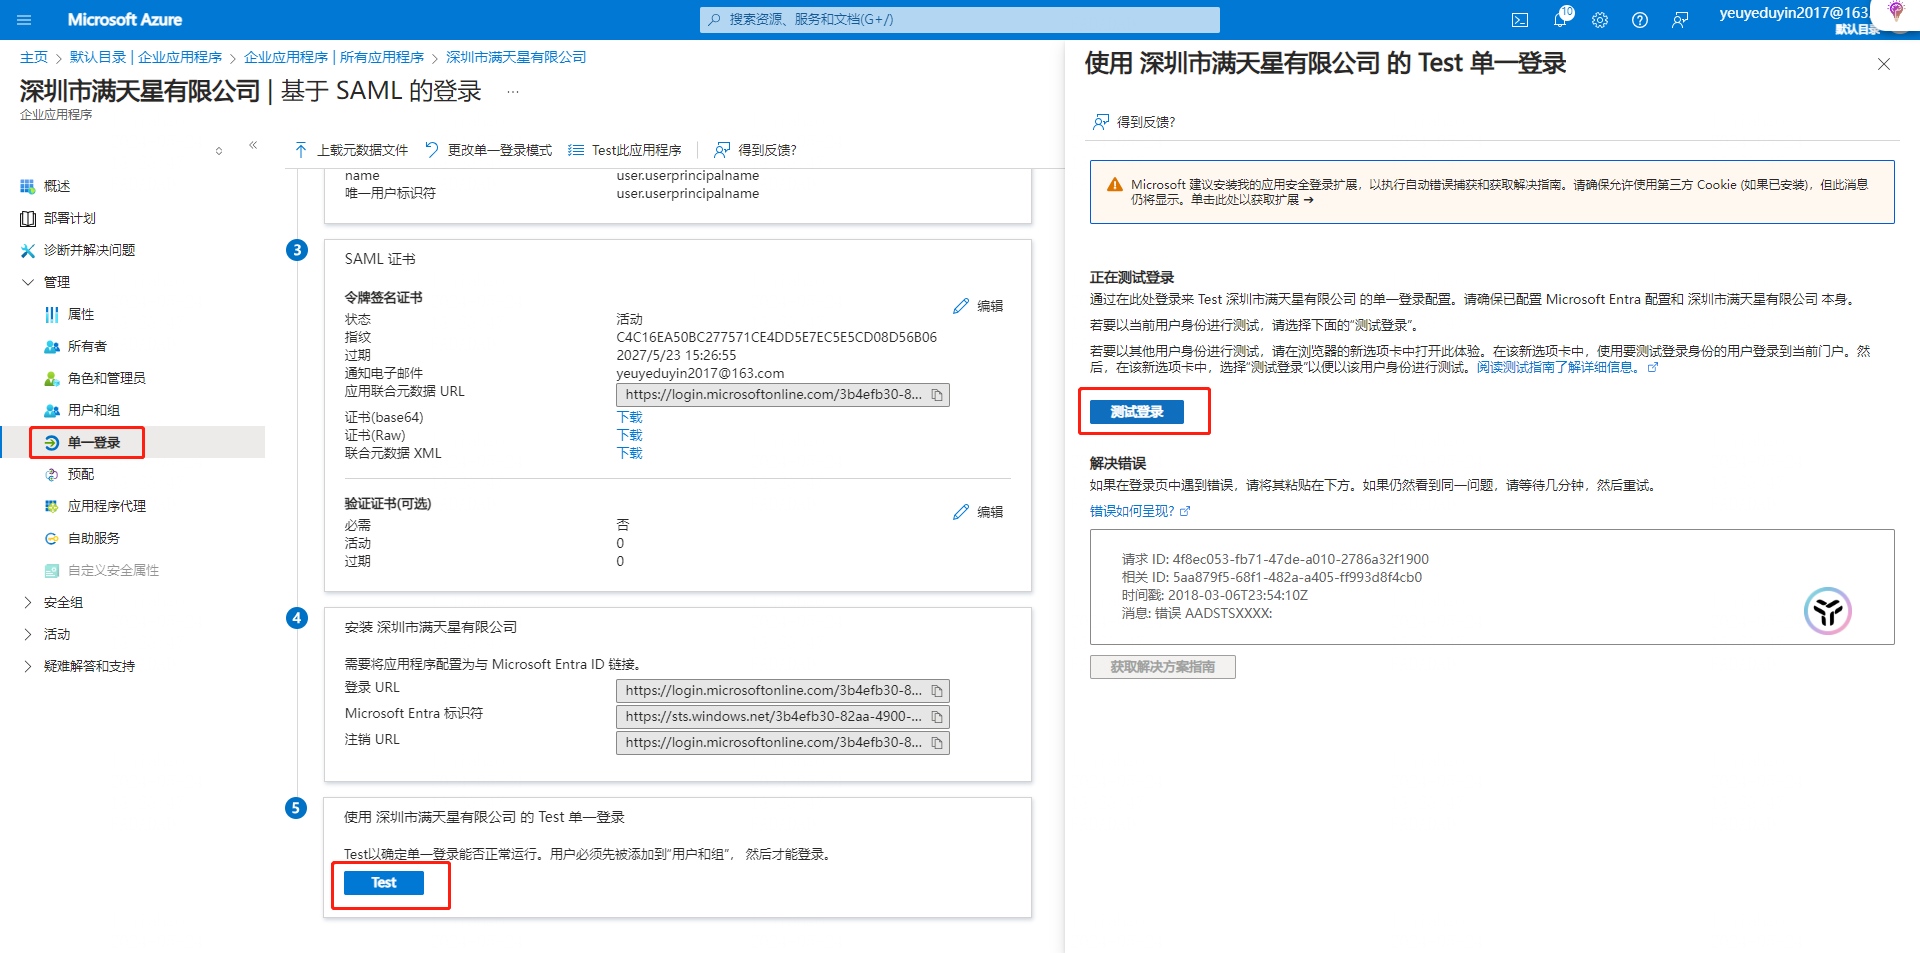1920x953 pixels.
Task: Click the Microsoft Entra 标识符 field
Action: click(783, 717)
